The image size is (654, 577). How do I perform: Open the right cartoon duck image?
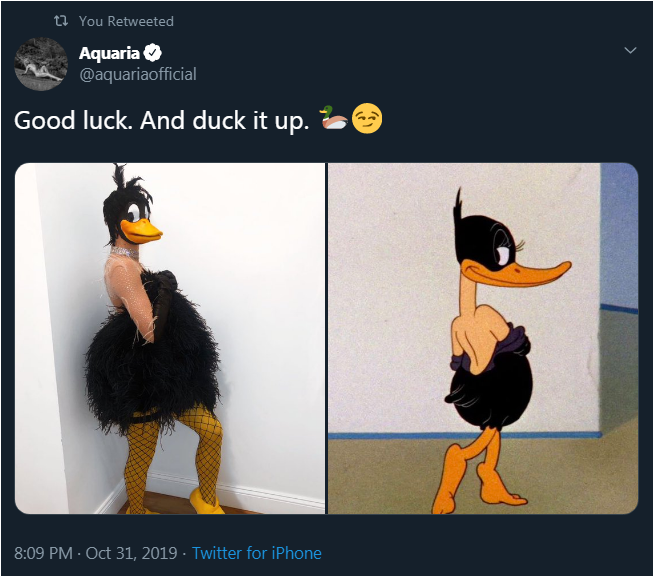point(483,338)
